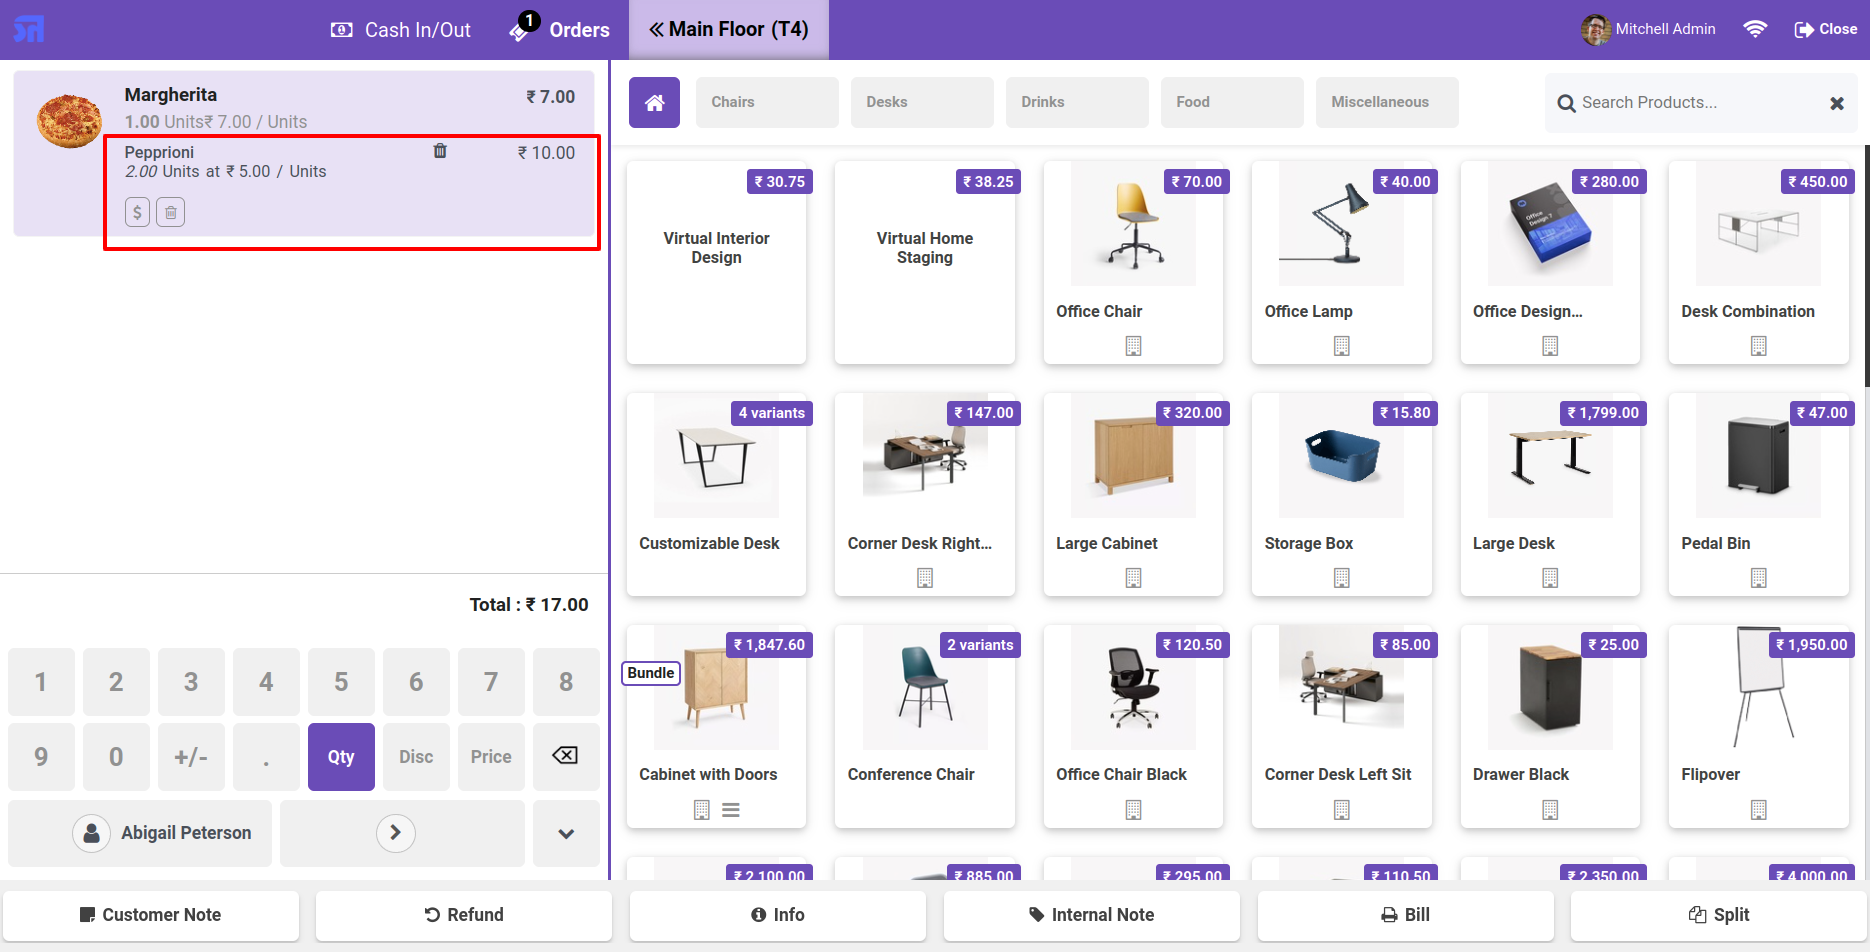Viewport: 1870px width, 952px height.
Task: Open the Orders ticket list
Action: (x=559, y=28)
